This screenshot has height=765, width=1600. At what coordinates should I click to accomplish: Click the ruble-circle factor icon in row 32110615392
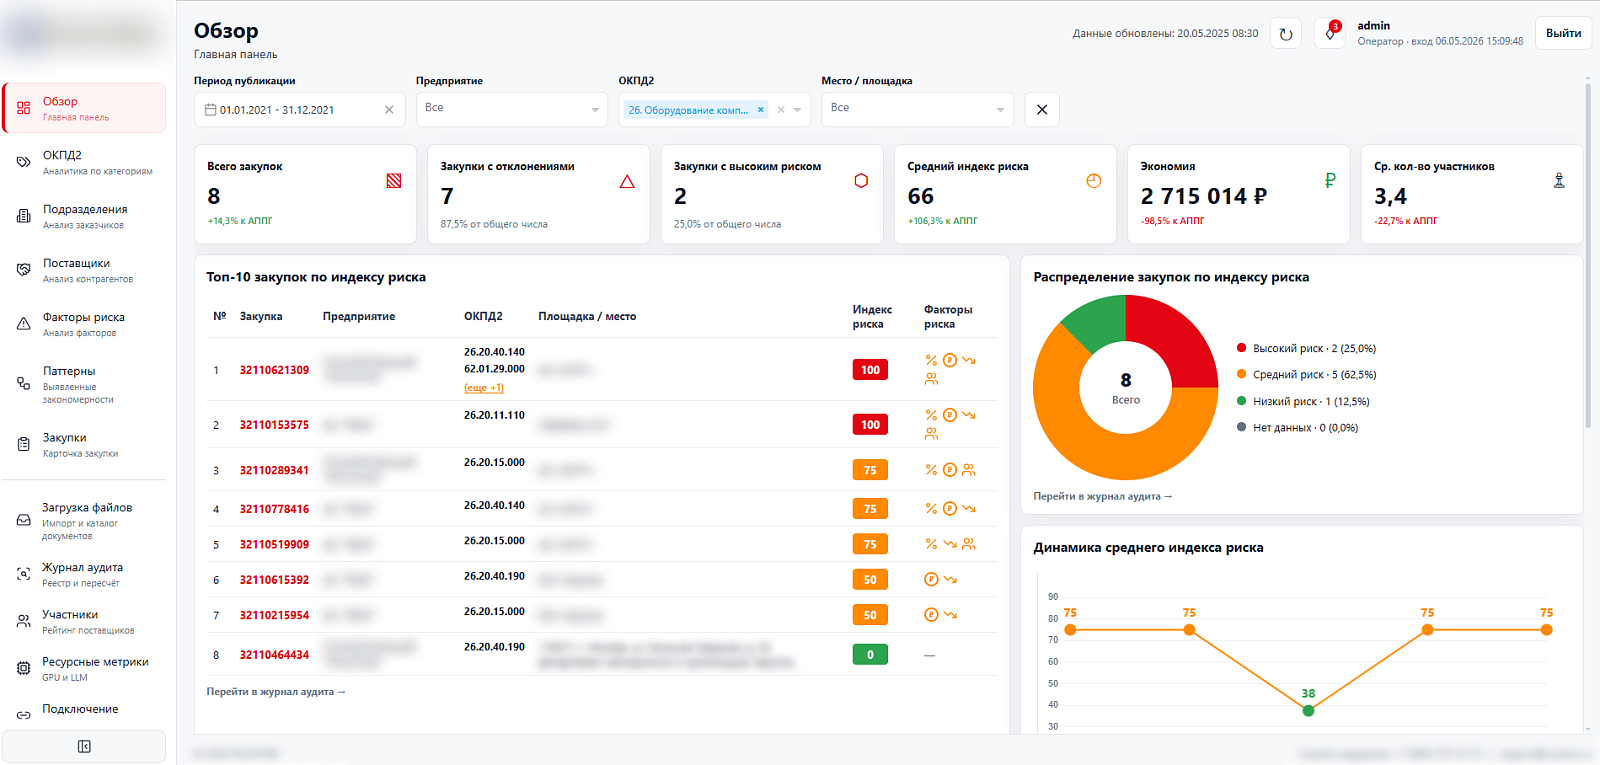coord(931,579)
